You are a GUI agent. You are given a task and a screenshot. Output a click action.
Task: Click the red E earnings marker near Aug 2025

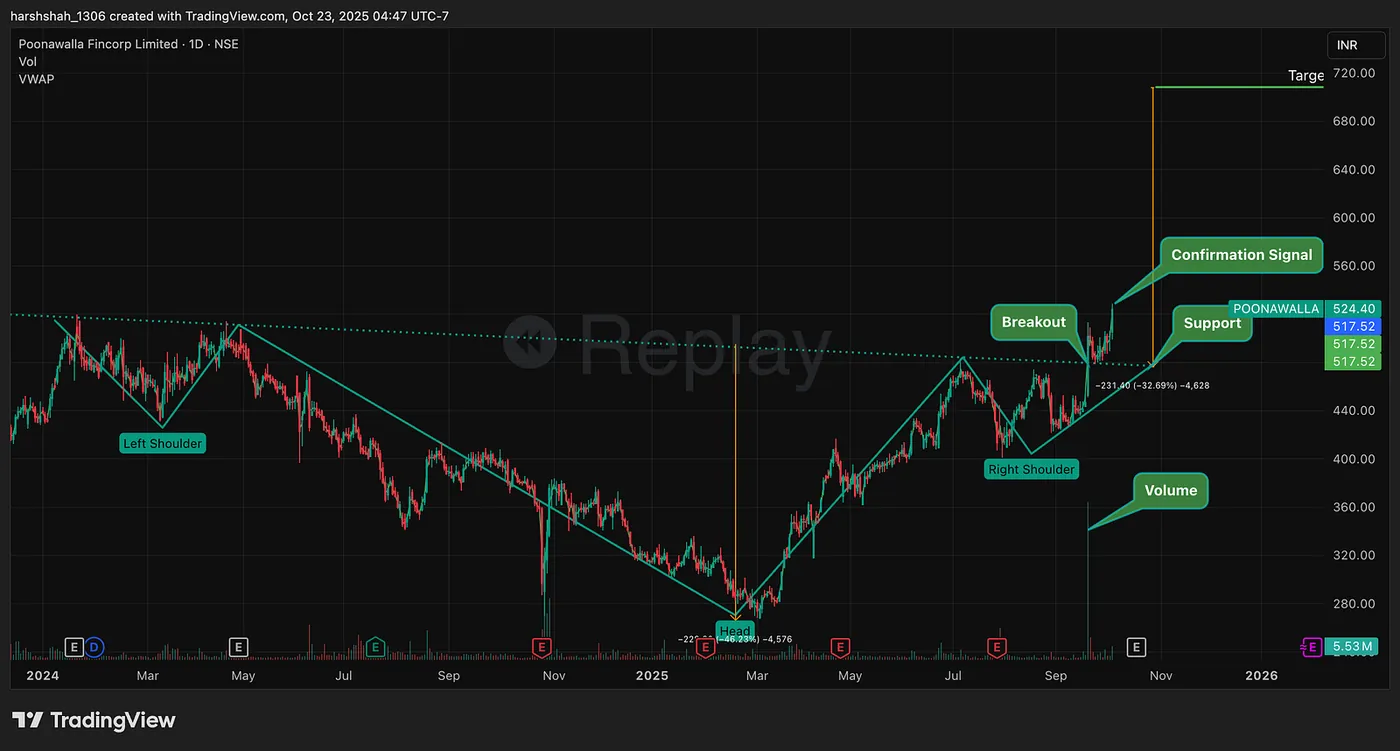tap(996, 647)
